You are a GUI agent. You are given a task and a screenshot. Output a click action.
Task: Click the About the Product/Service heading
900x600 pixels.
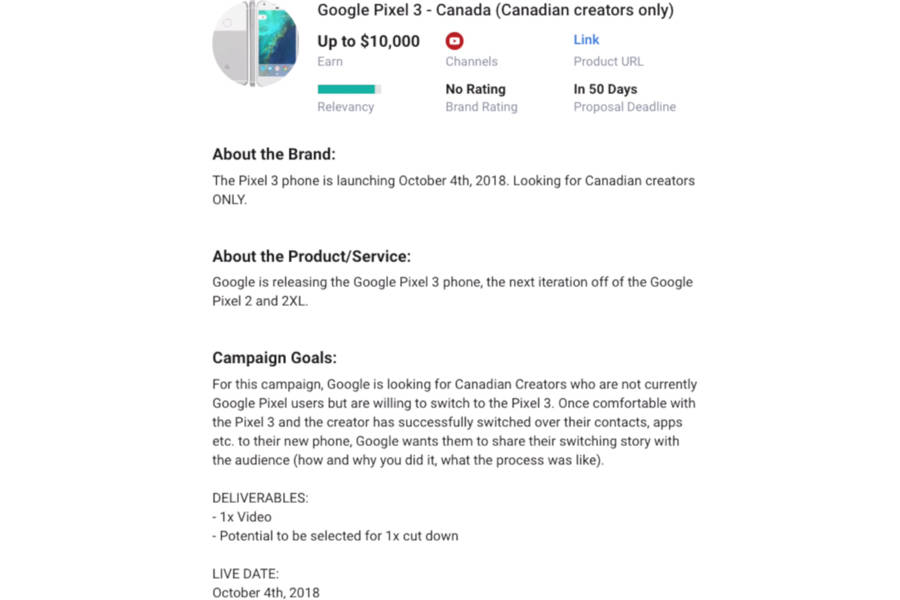tap(311, 256)
